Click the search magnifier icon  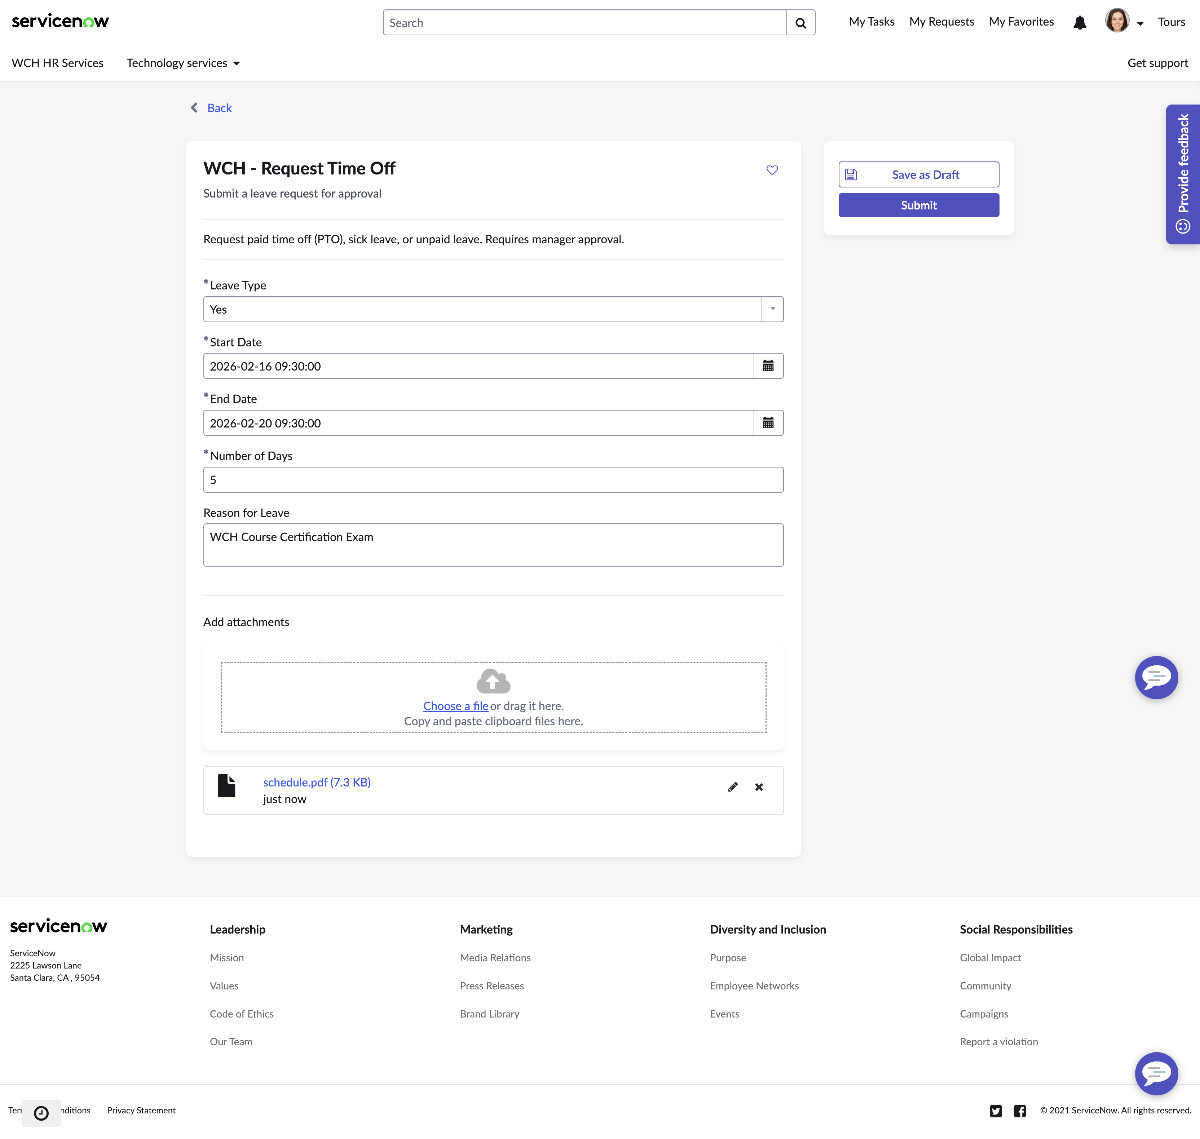[801, 23]
